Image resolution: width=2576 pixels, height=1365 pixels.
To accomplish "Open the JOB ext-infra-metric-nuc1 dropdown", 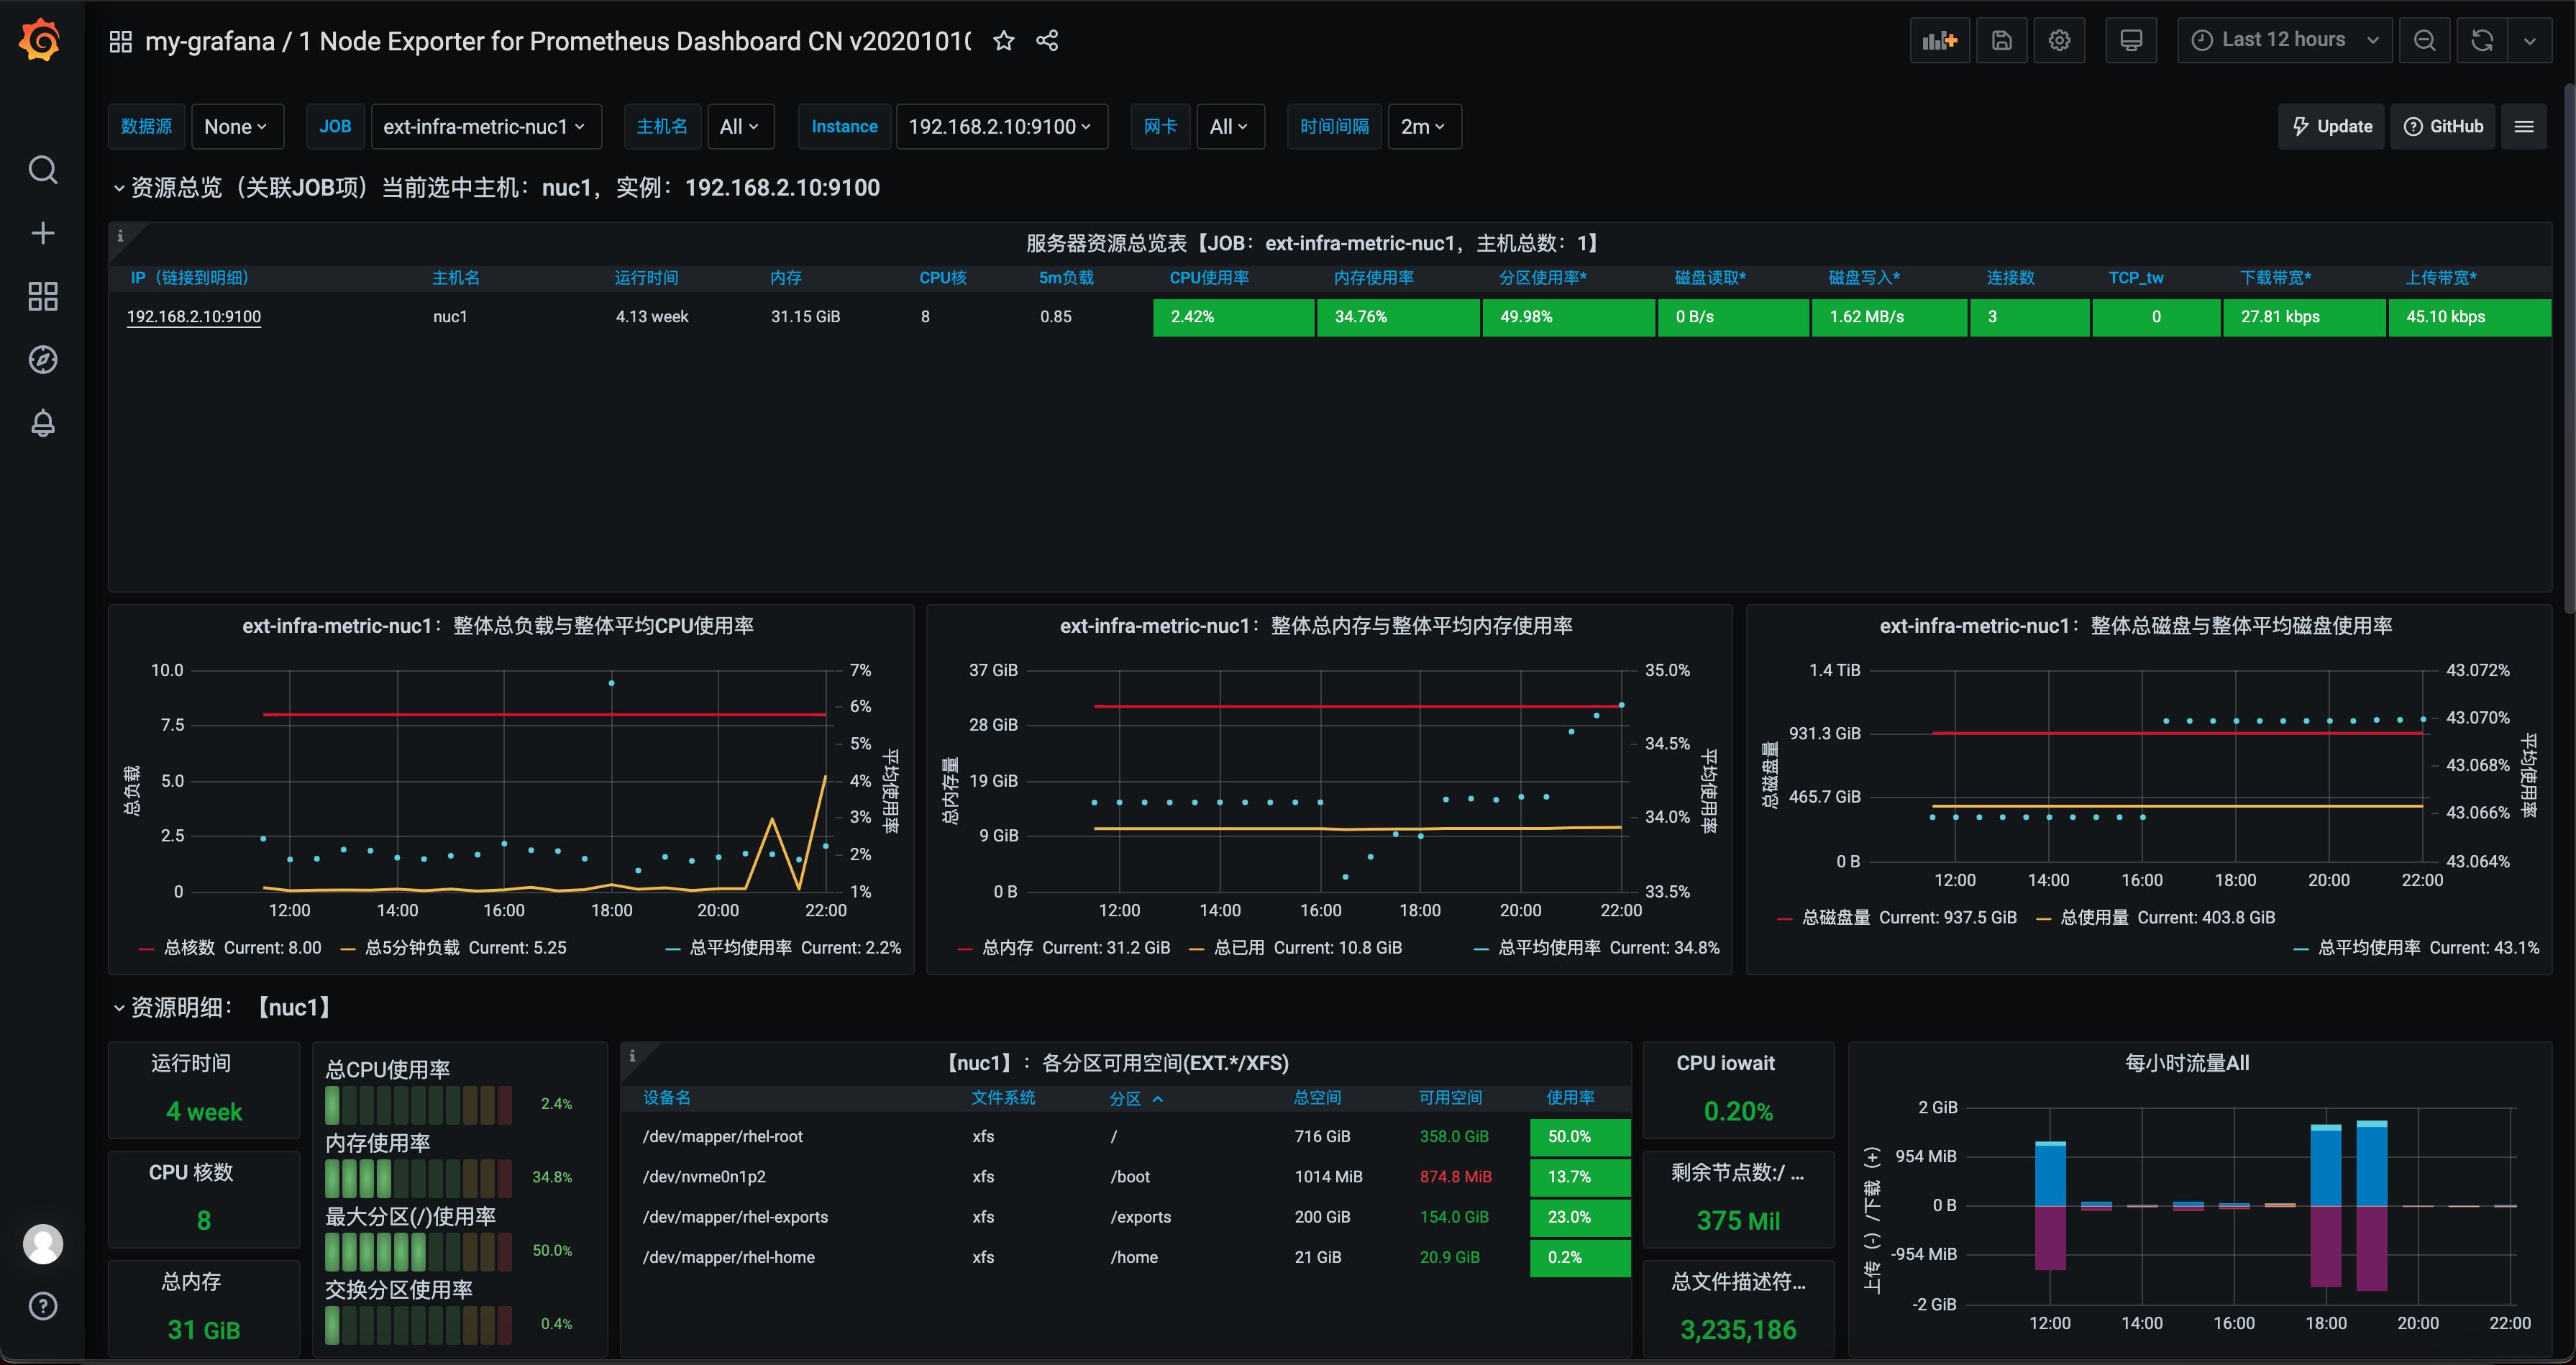I will coord(485,127).
